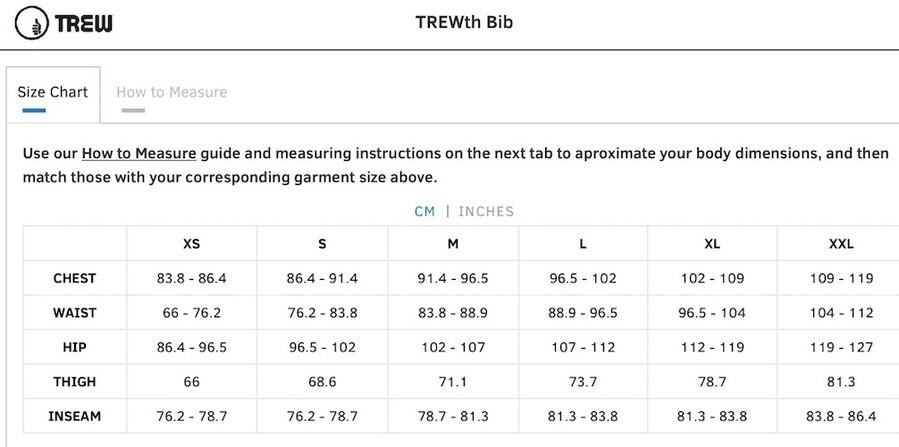Click the S thigh value 68.6
Viewport: 899px width, 447px height.
pos(322,382)
